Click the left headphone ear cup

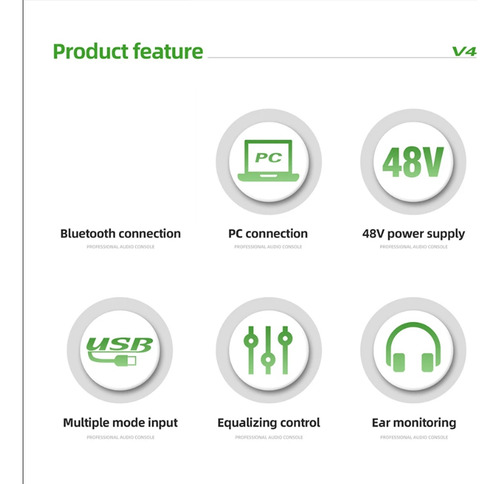point(399,363)
